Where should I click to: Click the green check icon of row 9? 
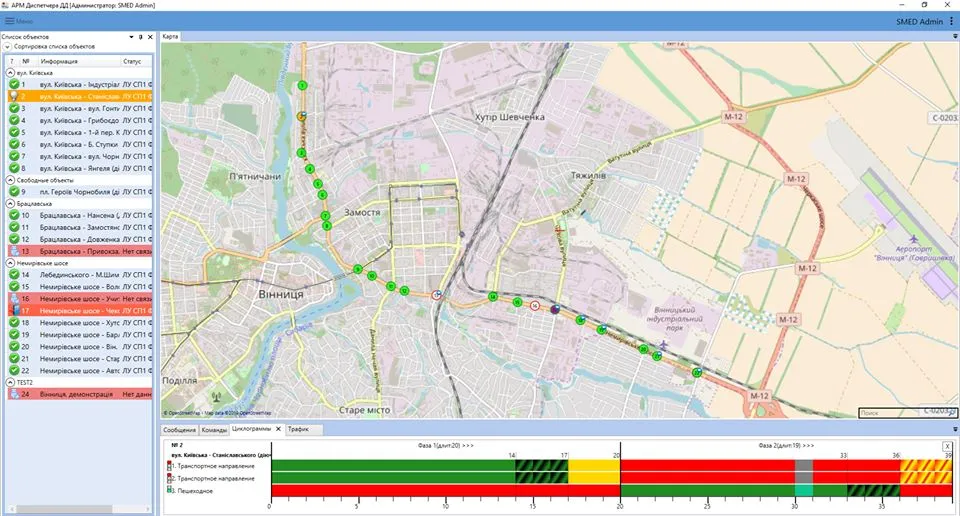[14, 192]
